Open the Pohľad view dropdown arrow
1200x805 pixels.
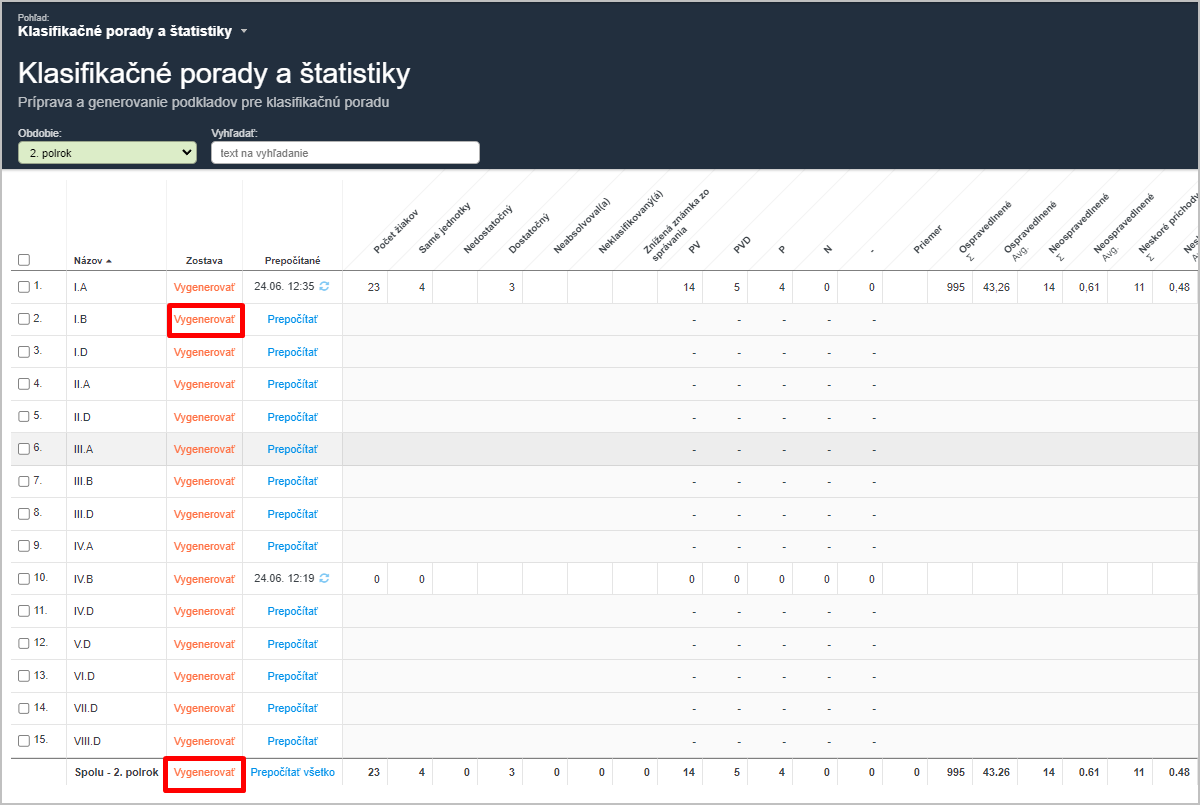(x=243, y=32)
